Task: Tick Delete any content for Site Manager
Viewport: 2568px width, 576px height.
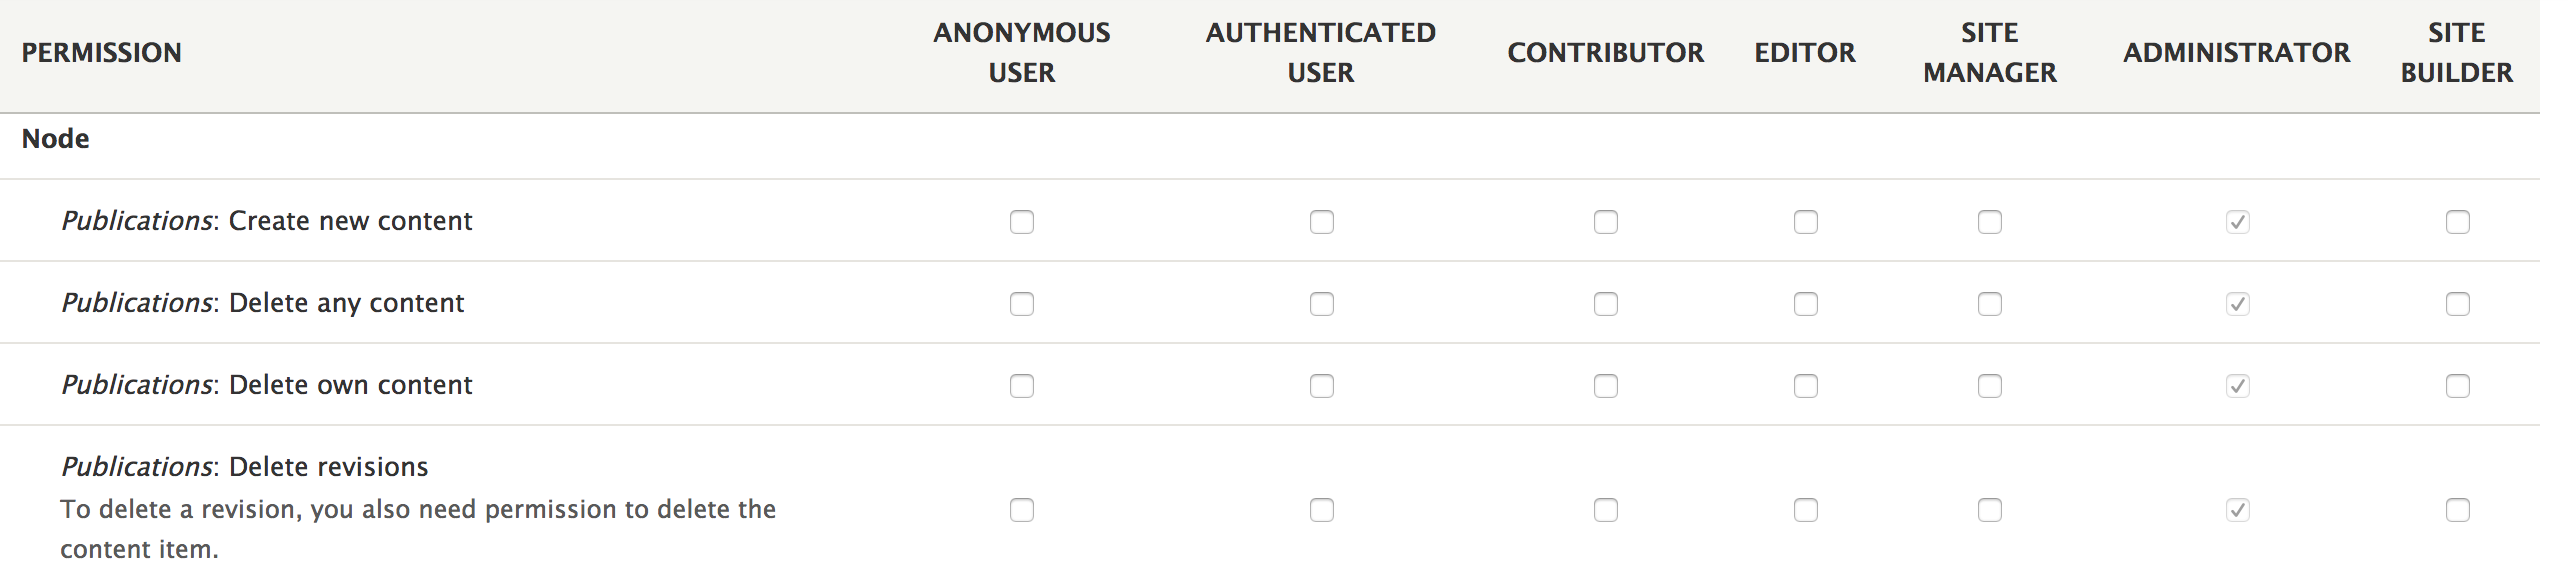Action: (1989, 304)
